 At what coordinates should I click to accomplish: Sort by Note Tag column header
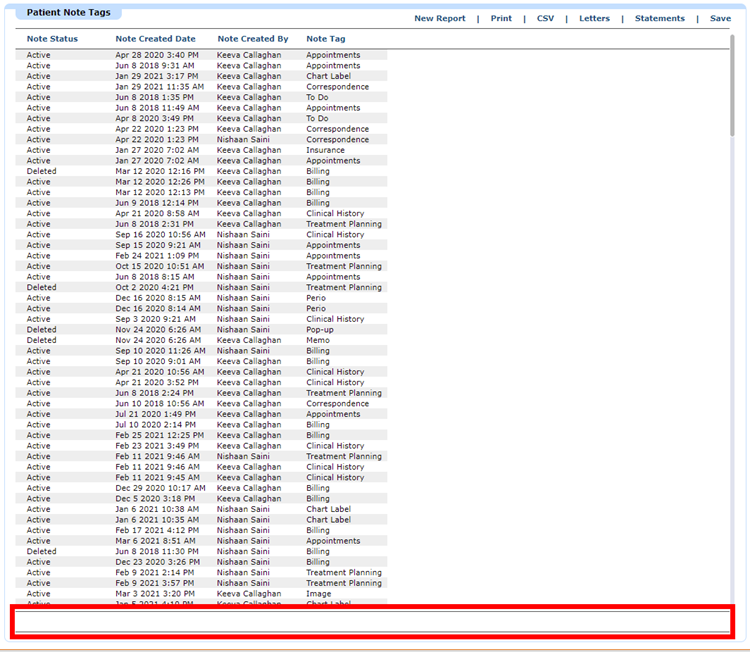(326, 39)
